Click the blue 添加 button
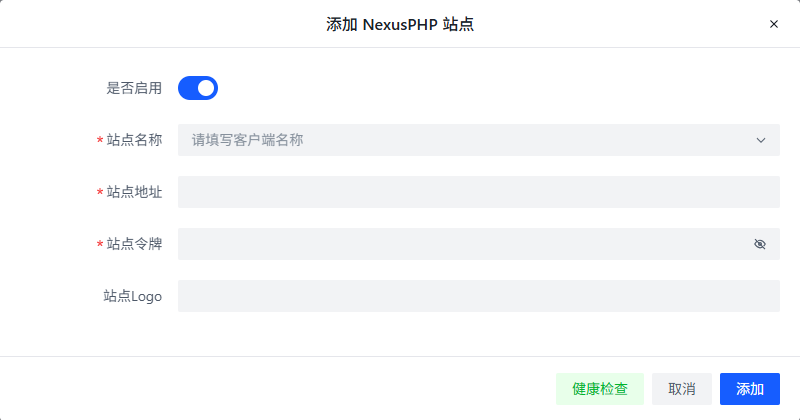Viewport: 800px width, 420px height. [x=750, y=389]
